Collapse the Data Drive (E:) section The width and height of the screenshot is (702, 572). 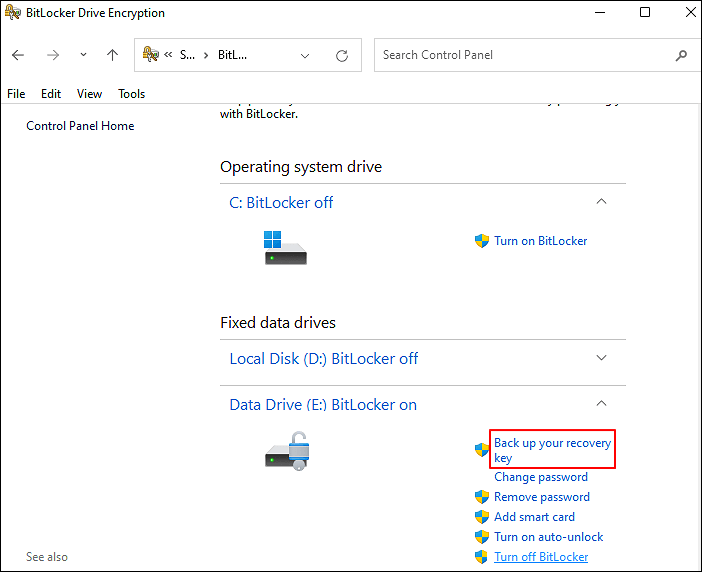(x=601, y=404)
